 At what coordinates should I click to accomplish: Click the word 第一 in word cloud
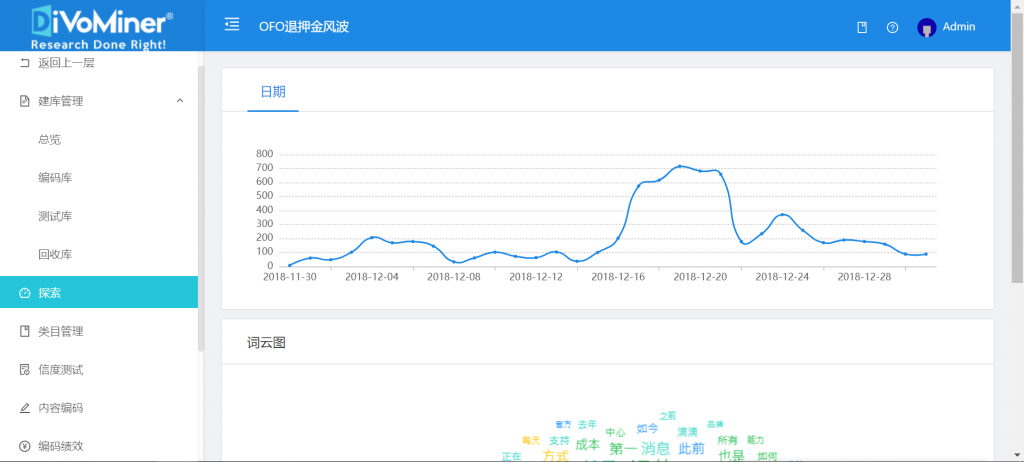pos(622,449)
